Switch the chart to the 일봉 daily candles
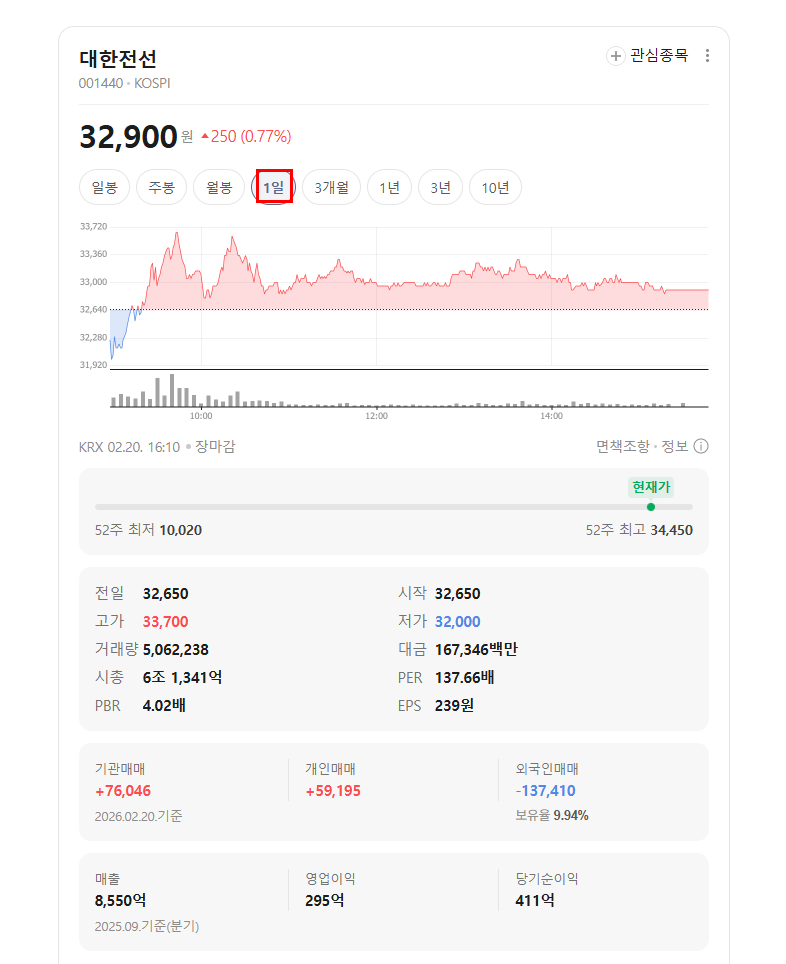This screenshot has height=964, width=786. 105,188
